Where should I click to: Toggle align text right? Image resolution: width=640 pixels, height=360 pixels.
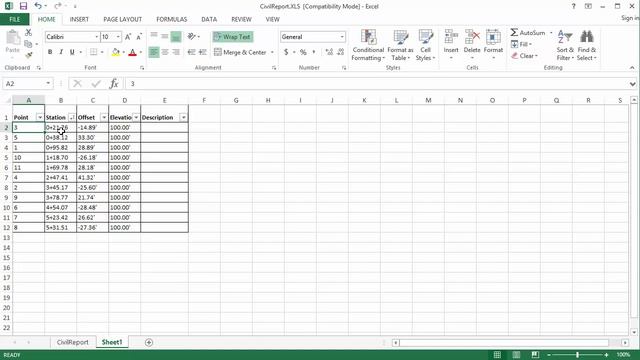pos(176,52)
